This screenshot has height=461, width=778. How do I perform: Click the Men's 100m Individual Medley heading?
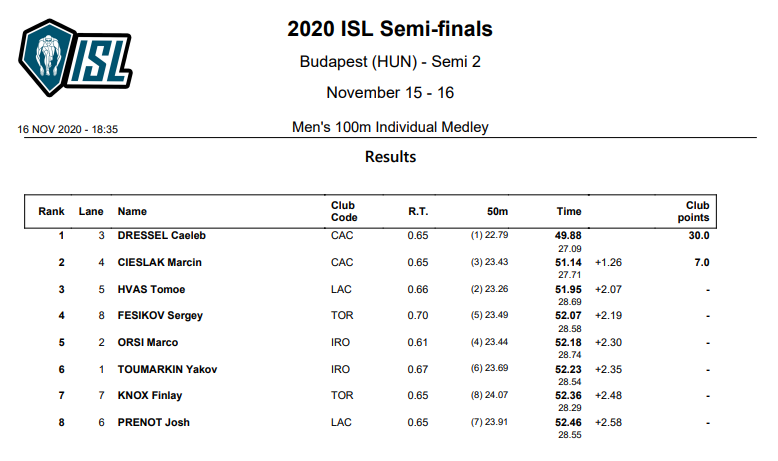click(x=390, y=127)
